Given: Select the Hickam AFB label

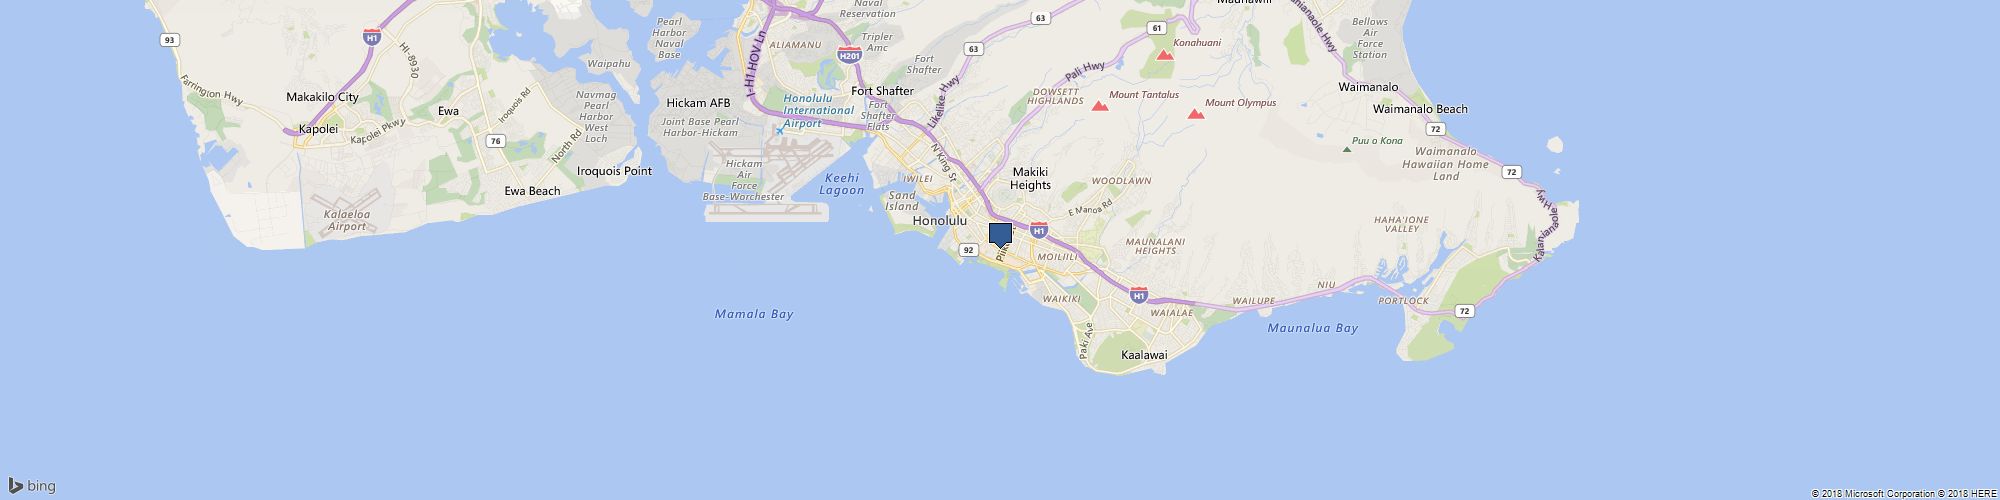Looking at the screenshot, I should 698,103.
